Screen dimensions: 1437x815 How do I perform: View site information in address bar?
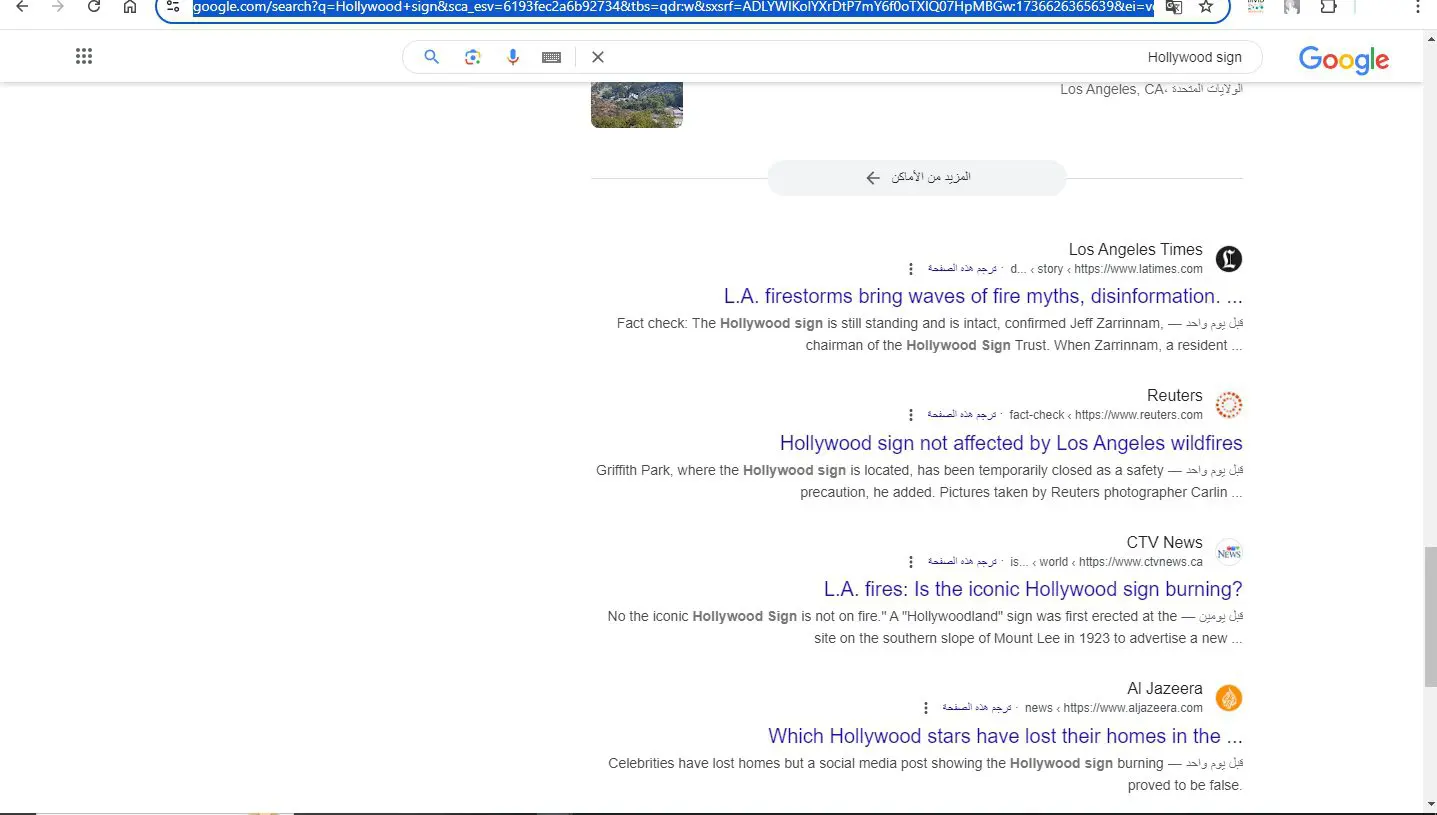click(173, 7)
